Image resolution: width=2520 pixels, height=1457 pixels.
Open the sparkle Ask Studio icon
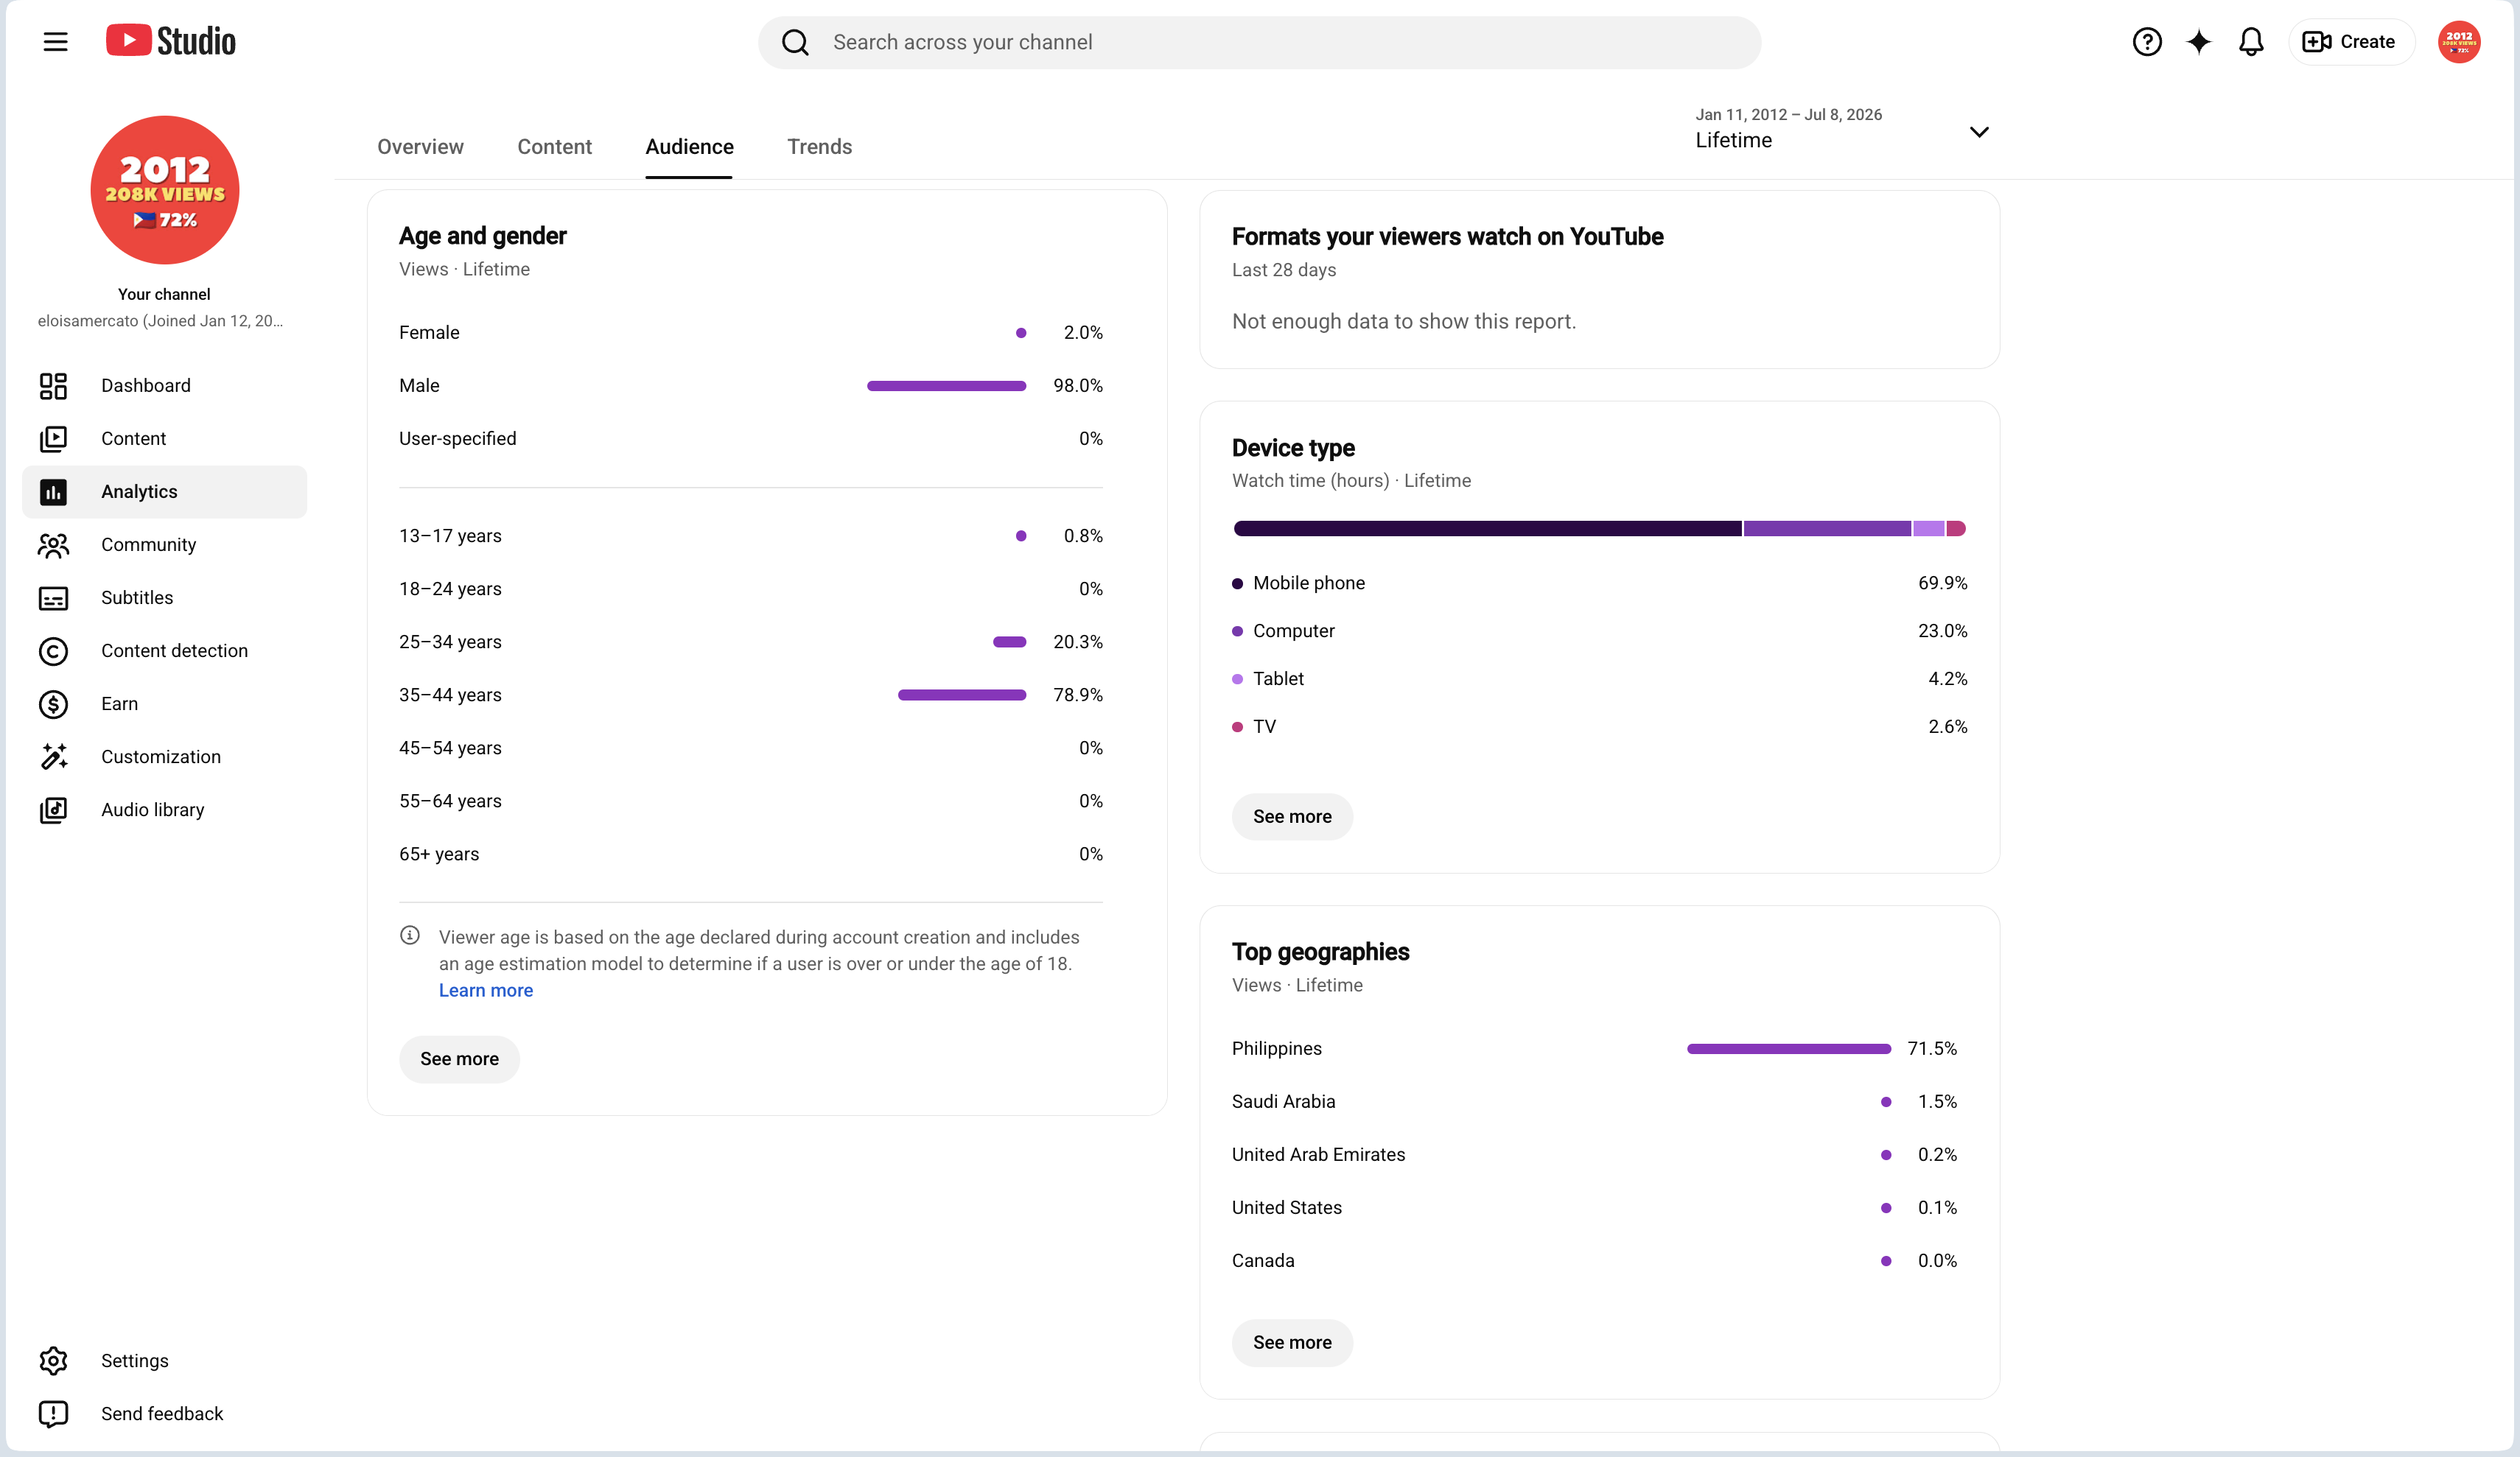click(2198, 42)
